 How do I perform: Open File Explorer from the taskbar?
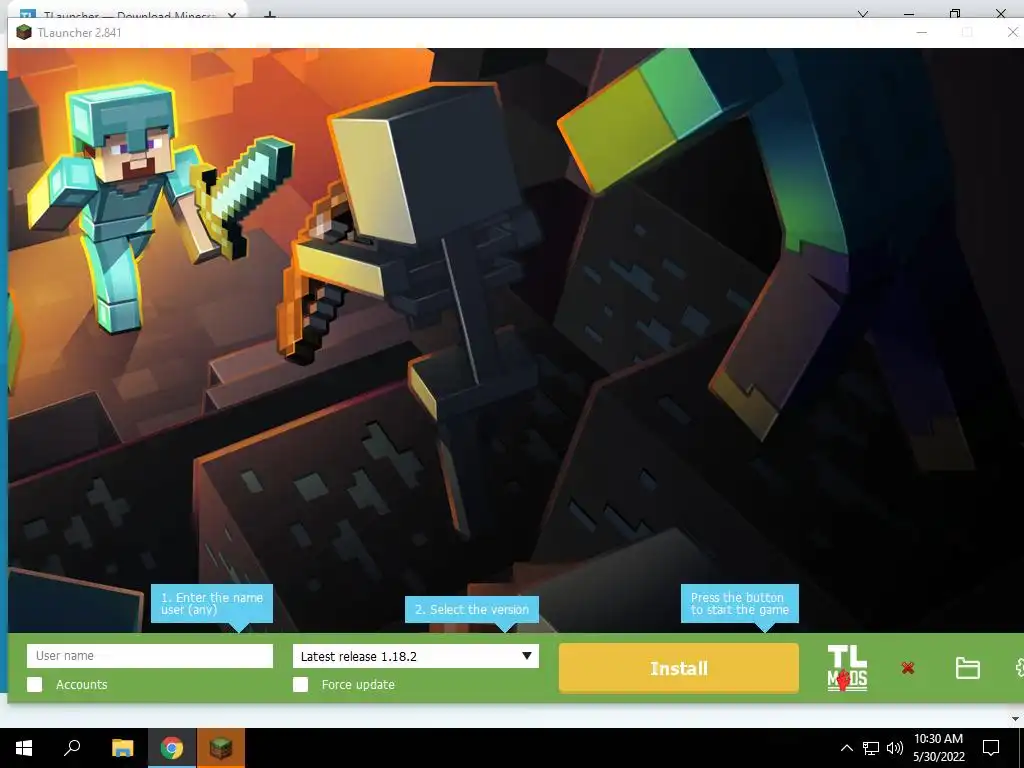click(122, 748)
